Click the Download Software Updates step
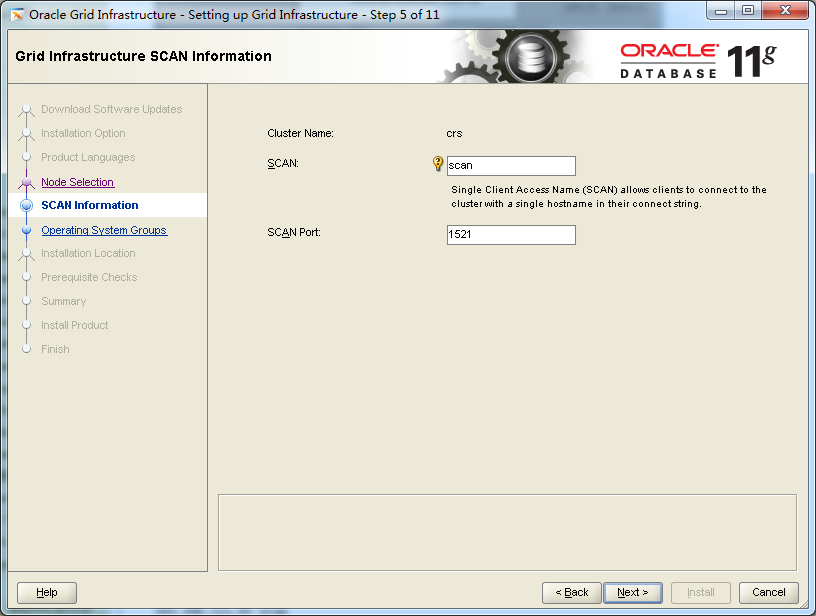The image size is (816, 616). (111, 109)
